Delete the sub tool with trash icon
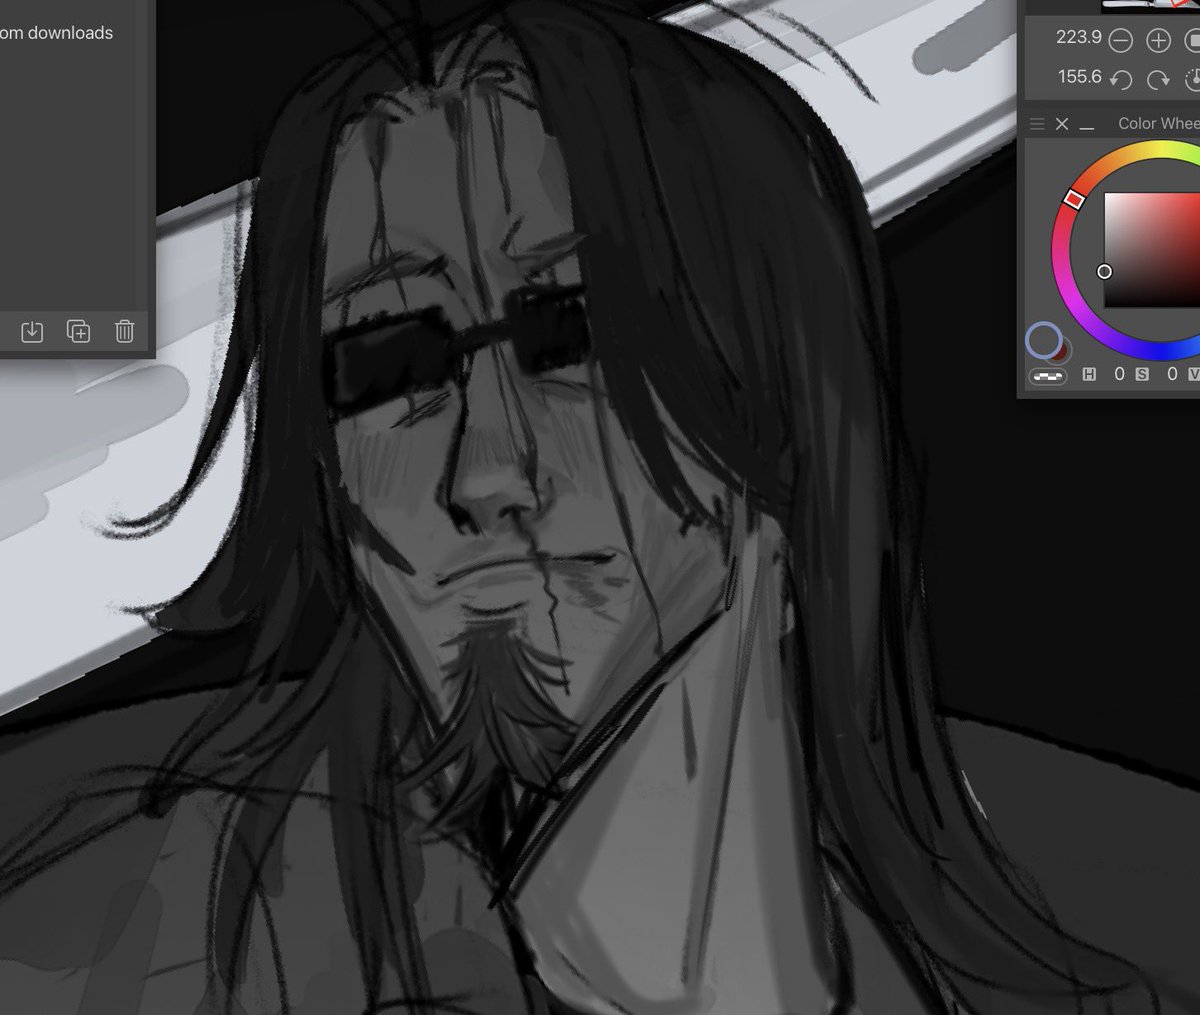 coord(124,331)
